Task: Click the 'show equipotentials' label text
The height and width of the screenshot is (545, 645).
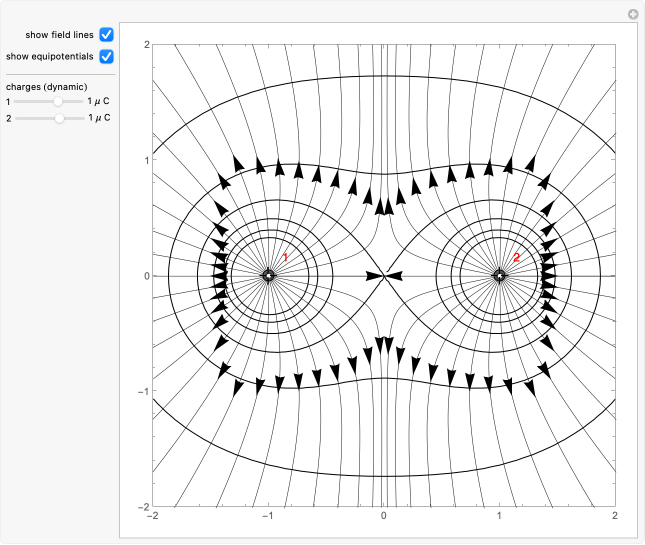Action: 50,56
